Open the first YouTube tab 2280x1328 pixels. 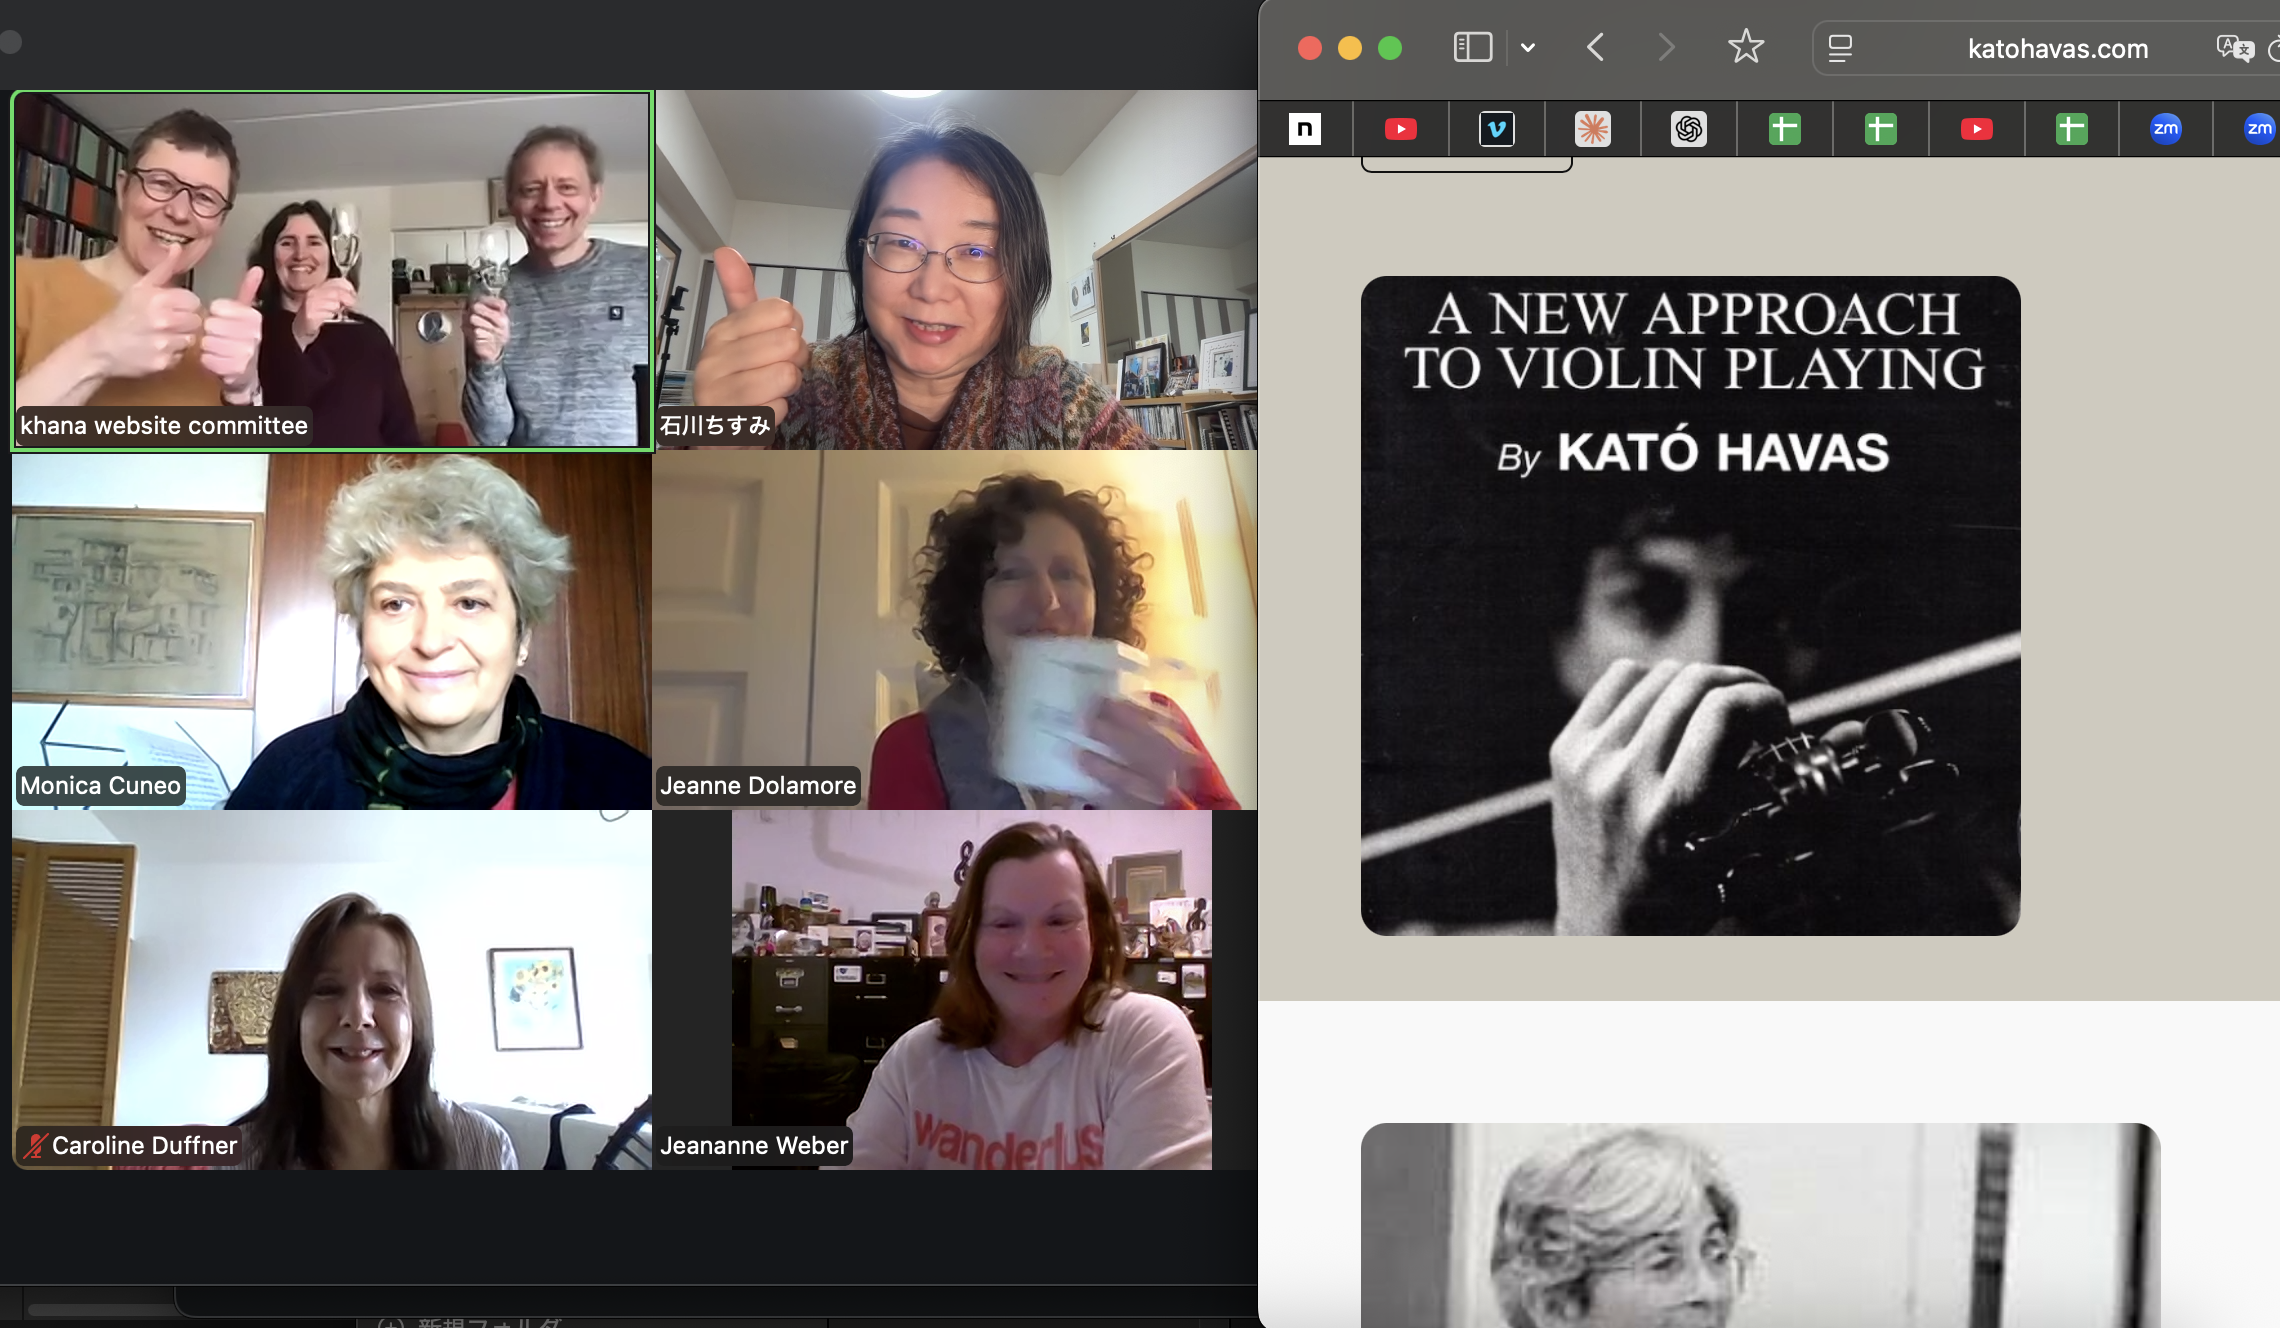[x=1401, y=129]
